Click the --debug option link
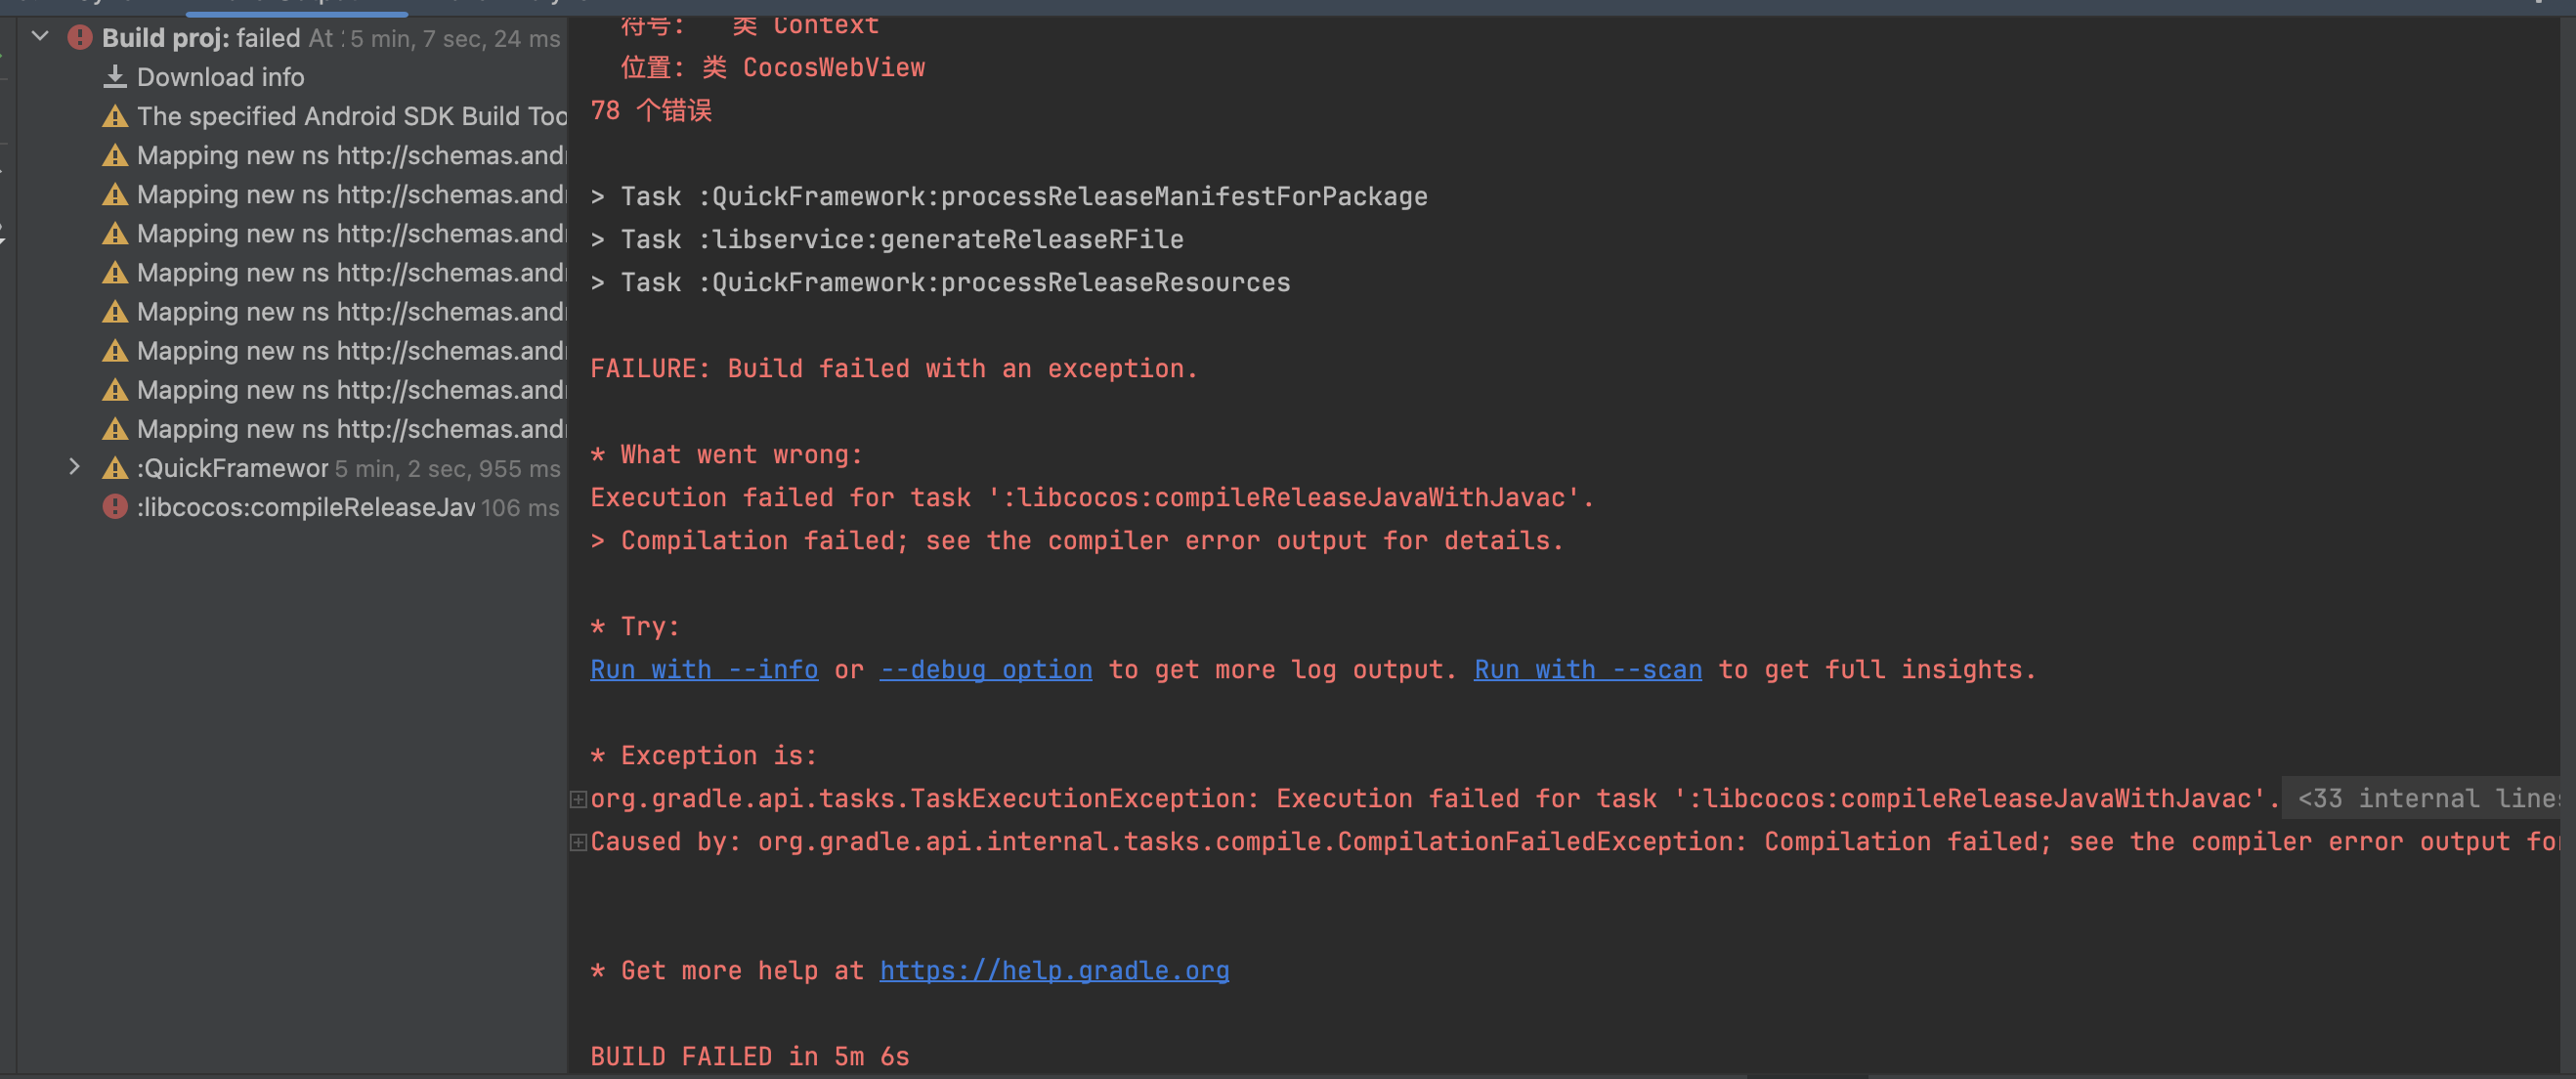Image resolution: width=2576 pixels, height=1079 pixels. (985, 670)
